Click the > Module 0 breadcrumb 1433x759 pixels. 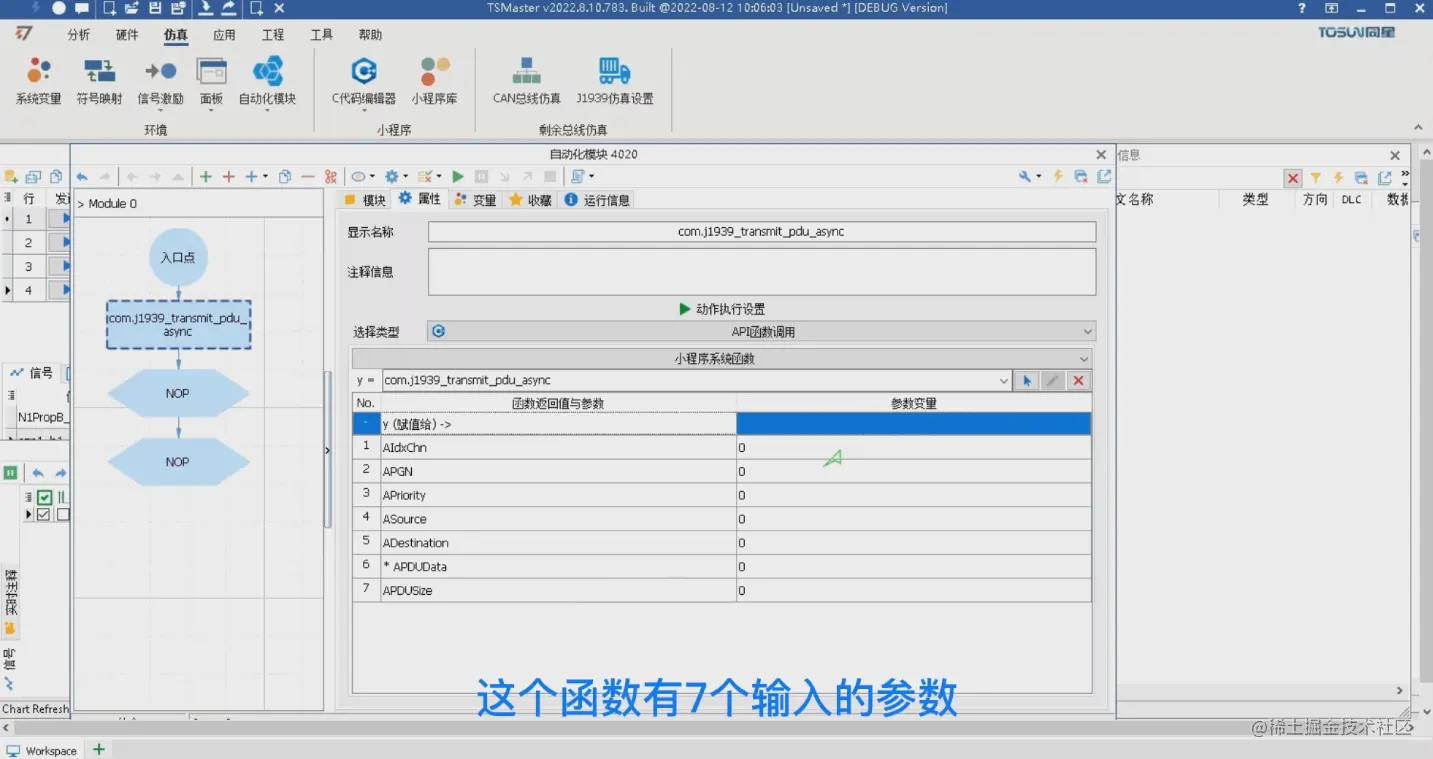[x=107, y=203]
